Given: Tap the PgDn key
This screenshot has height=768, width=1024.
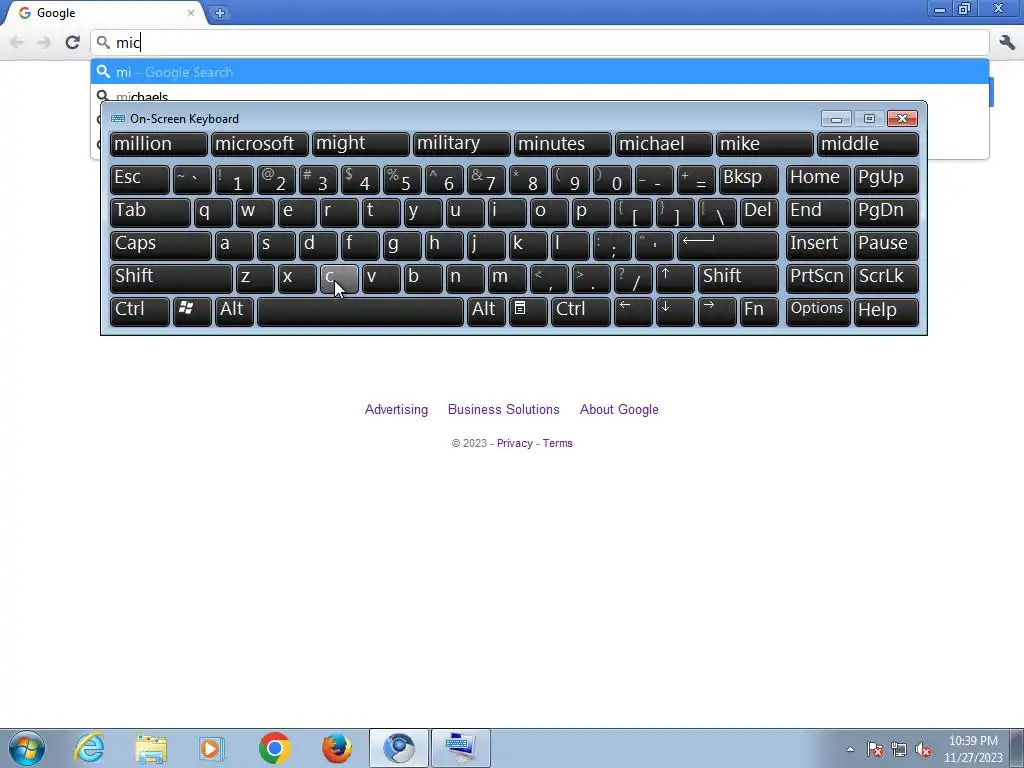Looking at the screenshot, I should click(886, 213).
